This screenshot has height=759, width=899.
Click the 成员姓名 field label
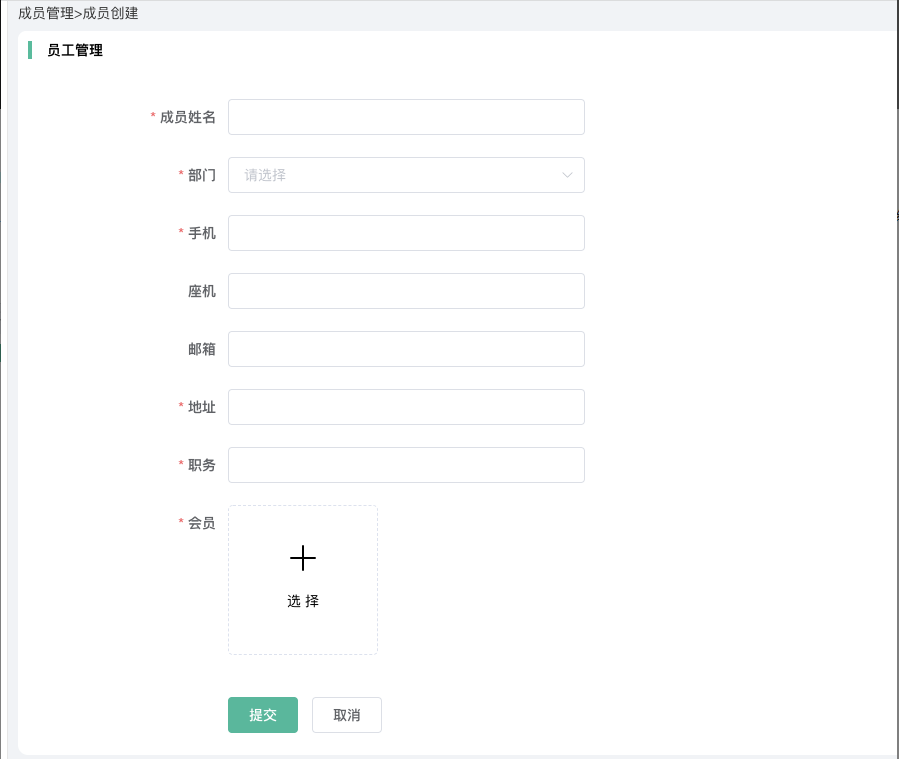click(x=188, y=117)
